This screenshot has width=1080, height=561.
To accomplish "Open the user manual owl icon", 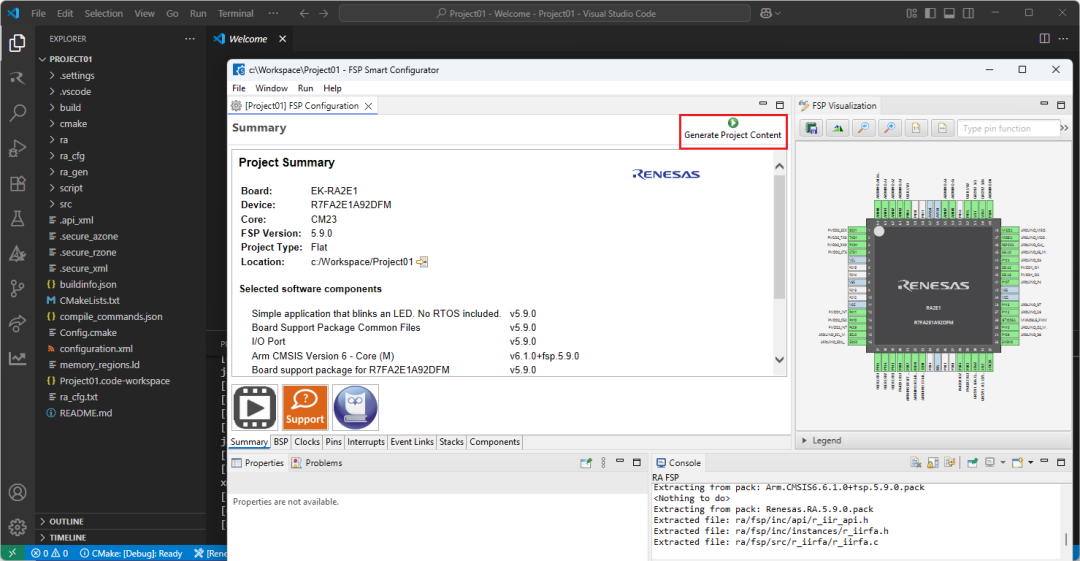I will point(355,408).
